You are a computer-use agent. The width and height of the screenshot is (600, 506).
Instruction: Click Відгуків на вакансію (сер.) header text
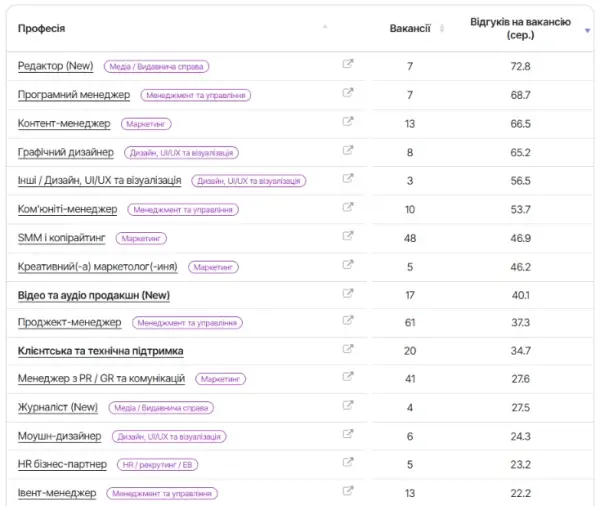520,28
